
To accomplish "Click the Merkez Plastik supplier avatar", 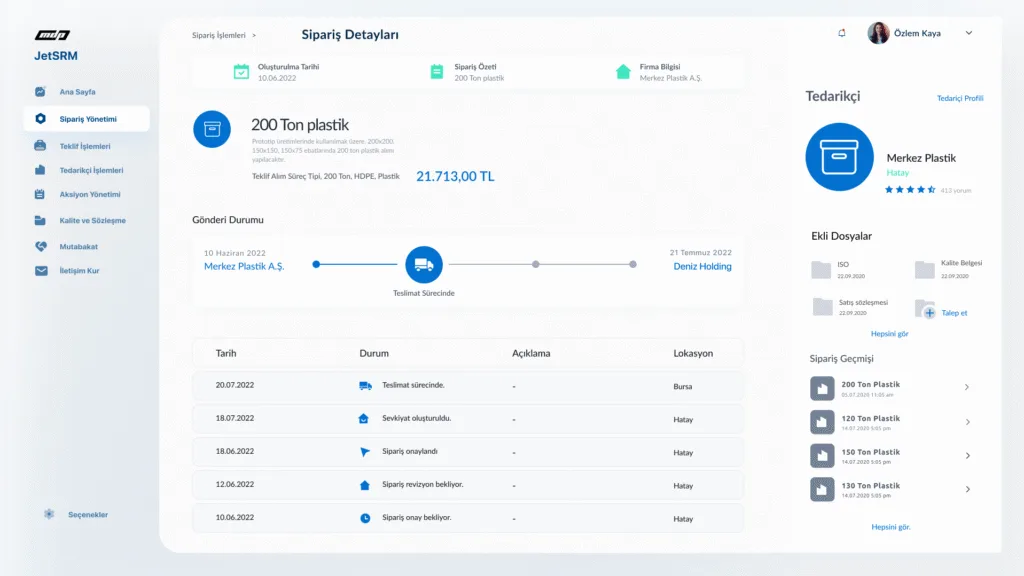I will (x=839, y=157).
